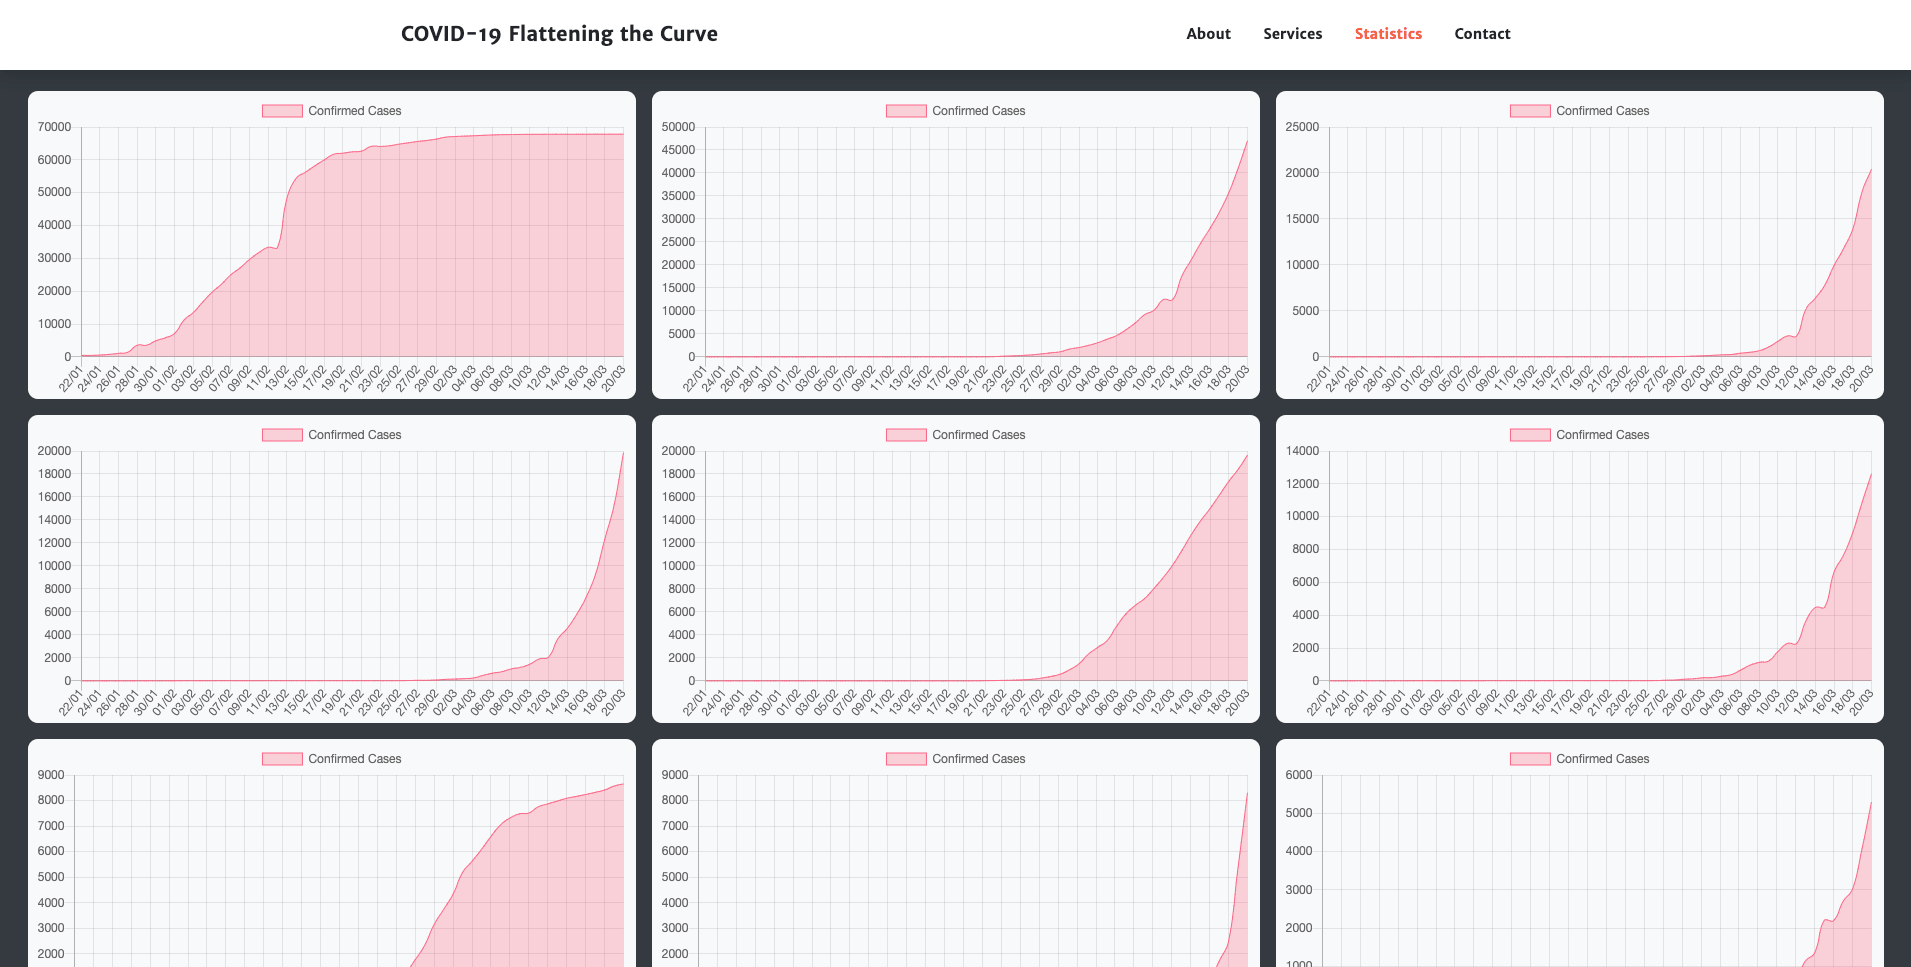The height and width of the screenshot is (967, 1911).
Task: Open the About page in navigation
Action: pos(1208,34)
